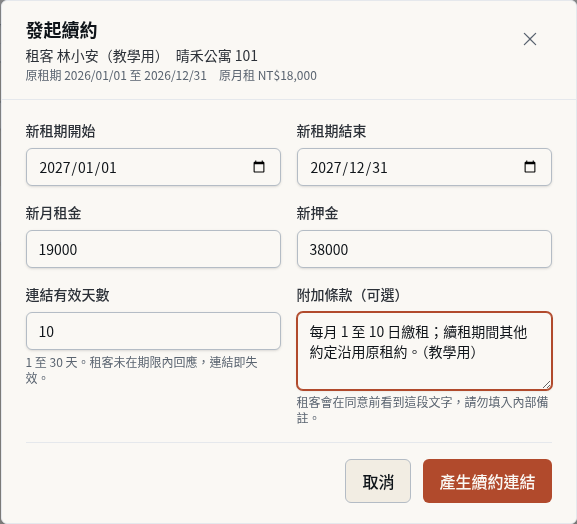Click the 新租期結束 label
The width and height of the screenshot is (577, 524).
pos(331,131)
